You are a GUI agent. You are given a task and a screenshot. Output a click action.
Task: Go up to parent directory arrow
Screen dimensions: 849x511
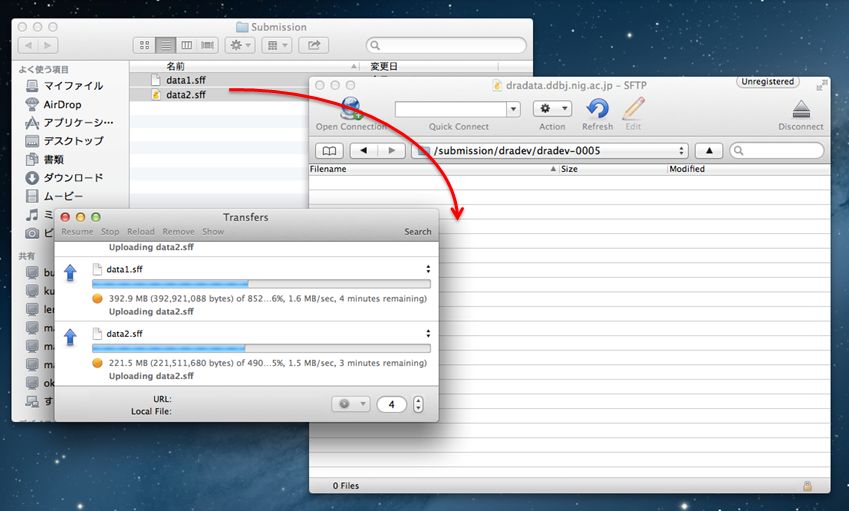(x=708, y=150)
